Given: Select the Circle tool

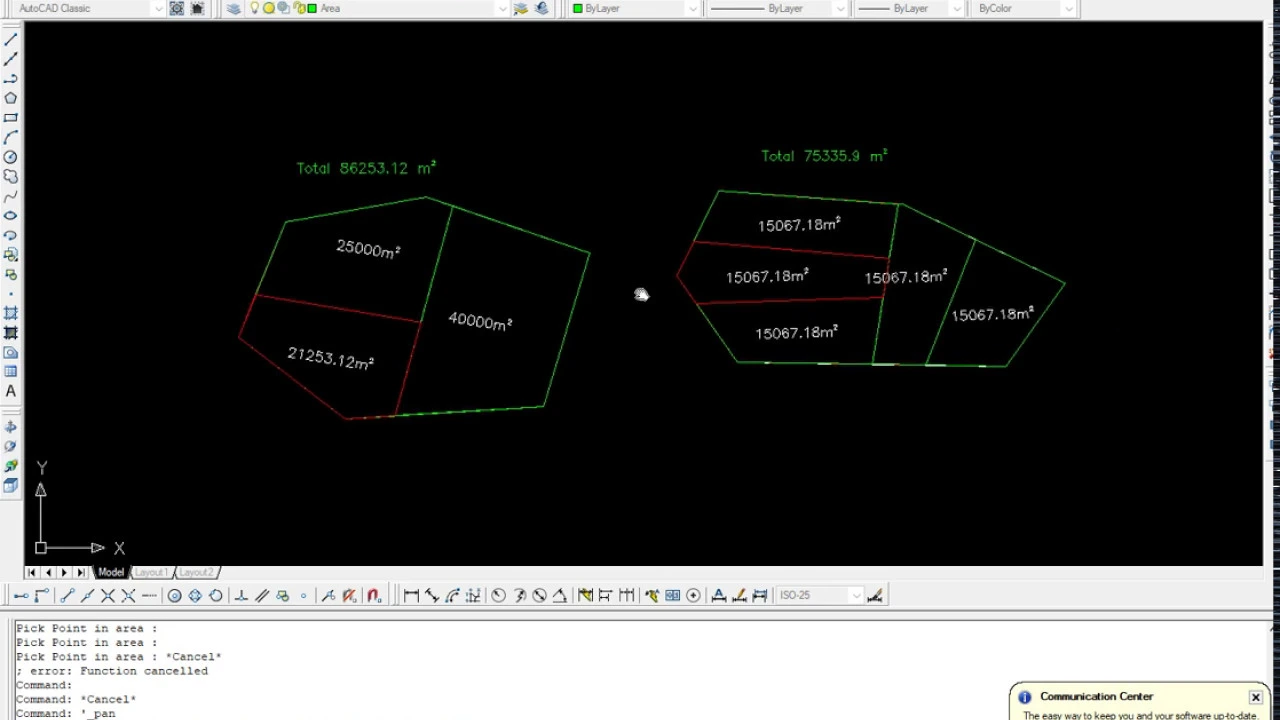Looking at the screenshot, I should [x=11, y=157].
